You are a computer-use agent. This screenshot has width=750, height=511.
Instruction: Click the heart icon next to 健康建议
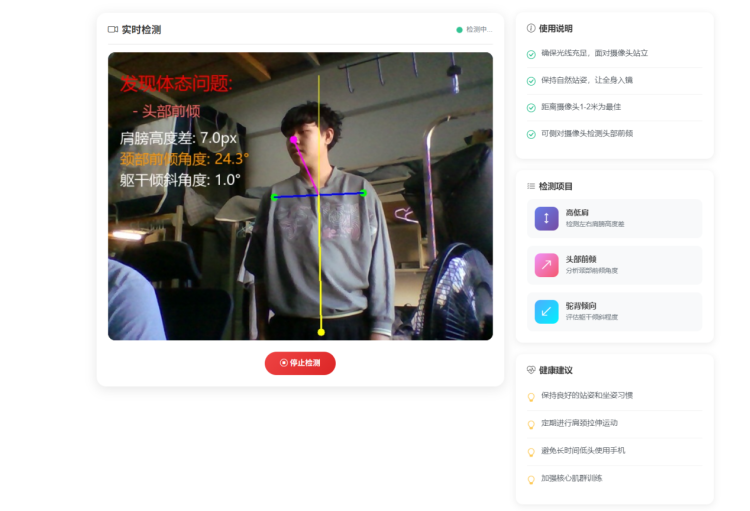pyautogui.click(x=531, y=370)
